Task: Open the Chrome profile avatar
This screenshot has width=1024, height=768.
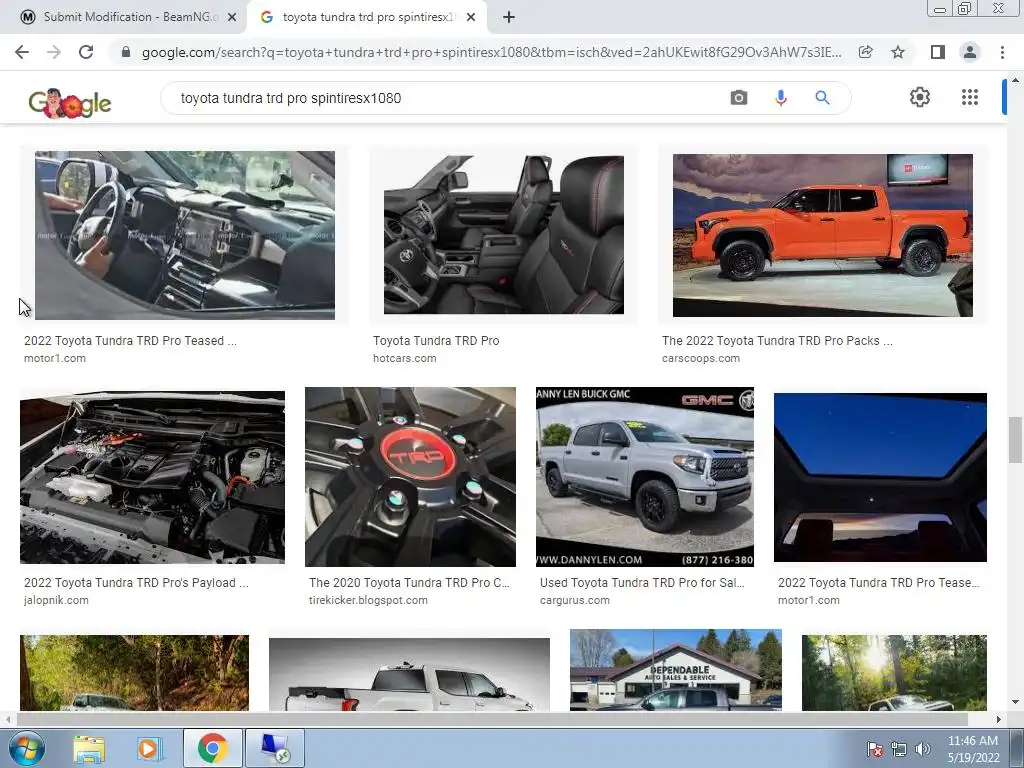Action: [970, 52]
